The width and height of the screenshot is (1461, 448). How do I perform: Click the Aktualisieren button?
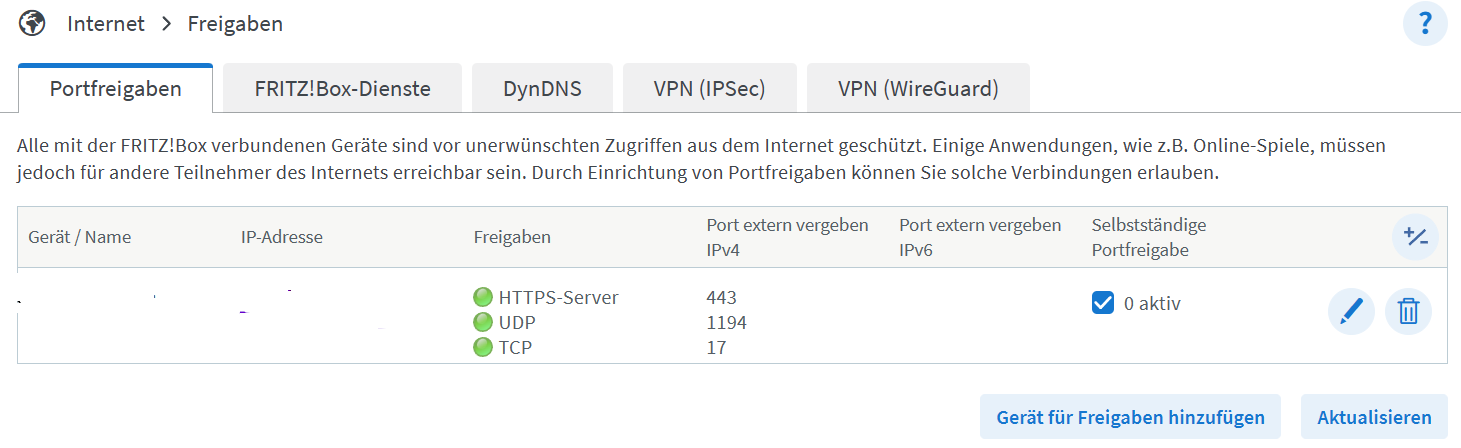pos(1374,417)
